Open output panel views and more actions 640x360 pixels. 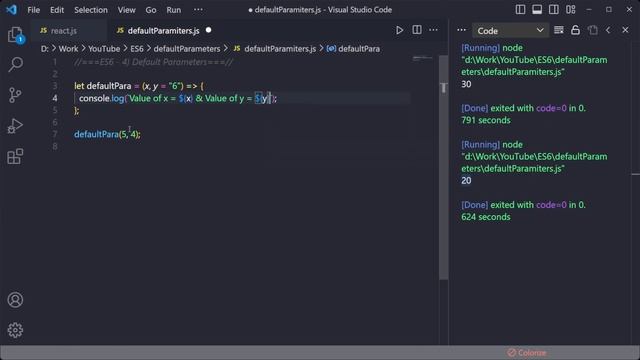point(461,30)
